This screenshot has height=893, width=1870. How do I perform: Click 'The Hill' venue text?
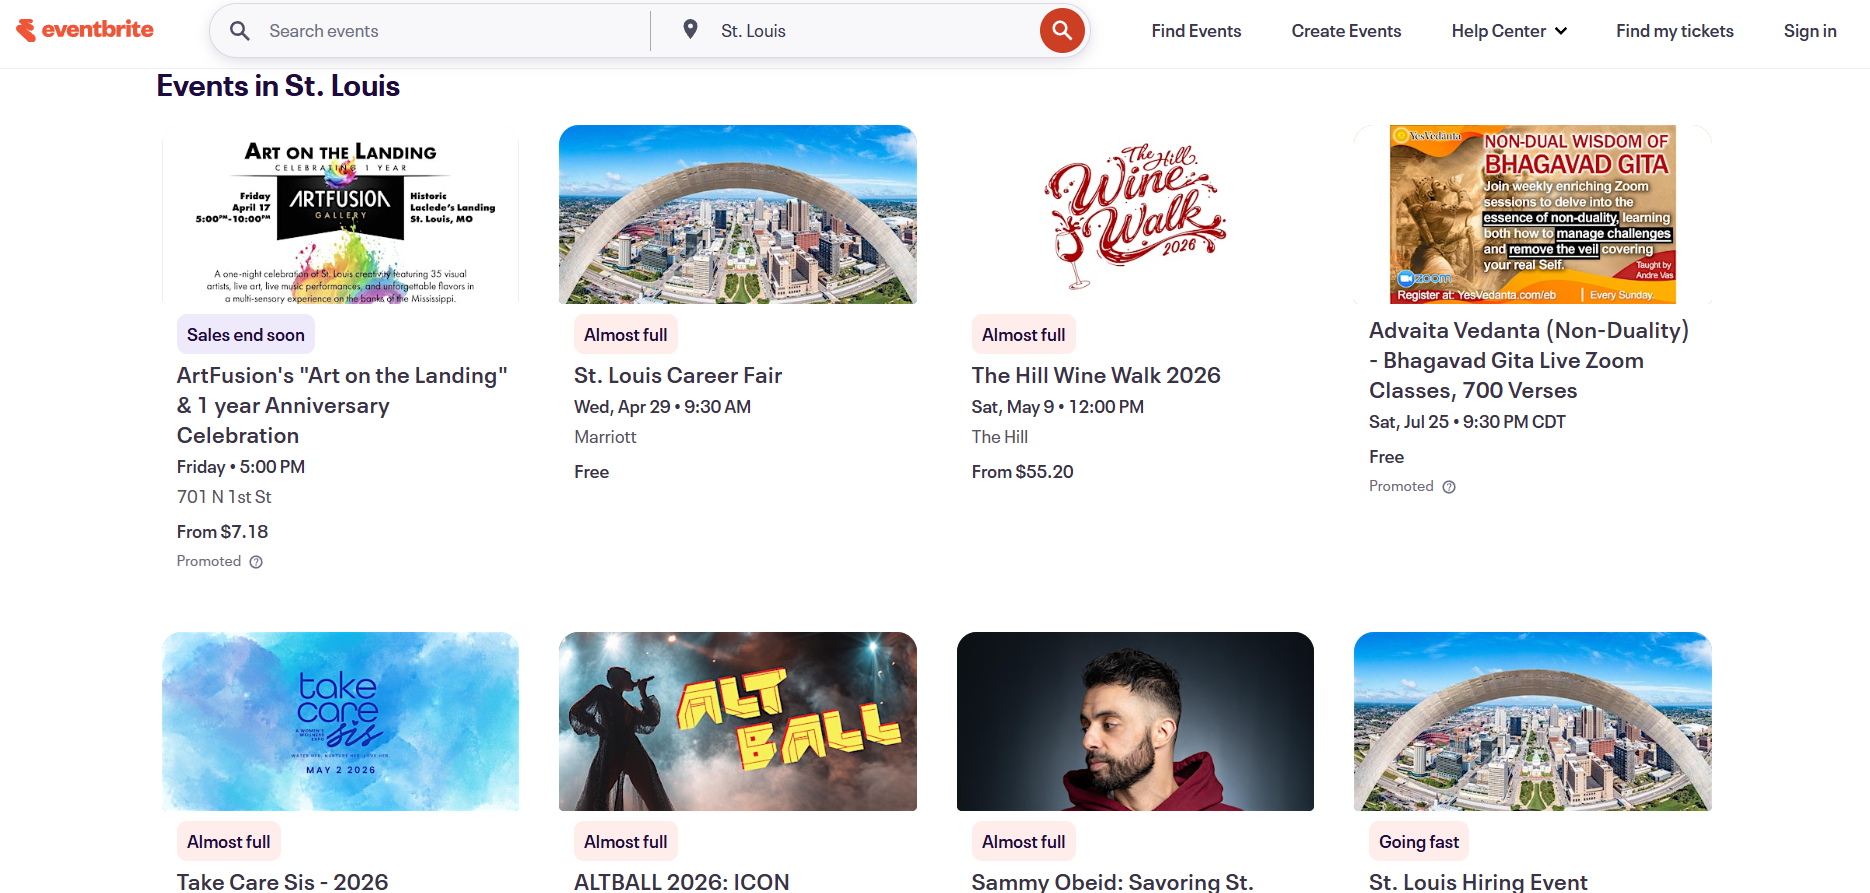pyautogui.click(x=1000, y=437)
